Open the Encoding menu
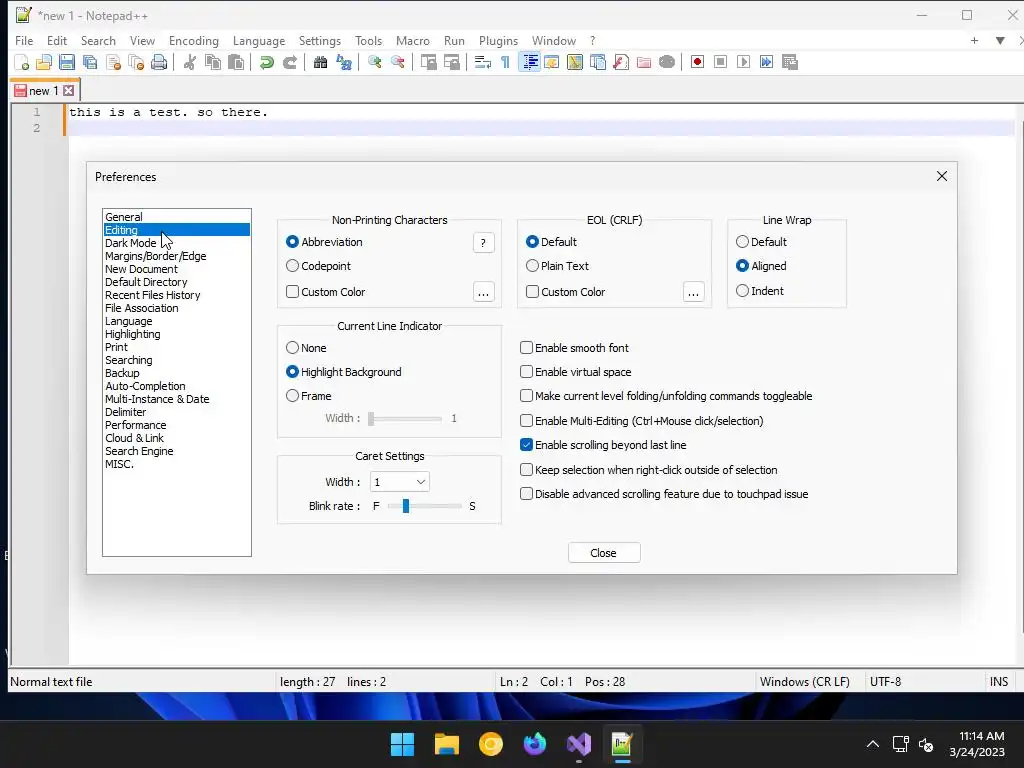The width and height of the screenshot is (1024, 768). 193,40
